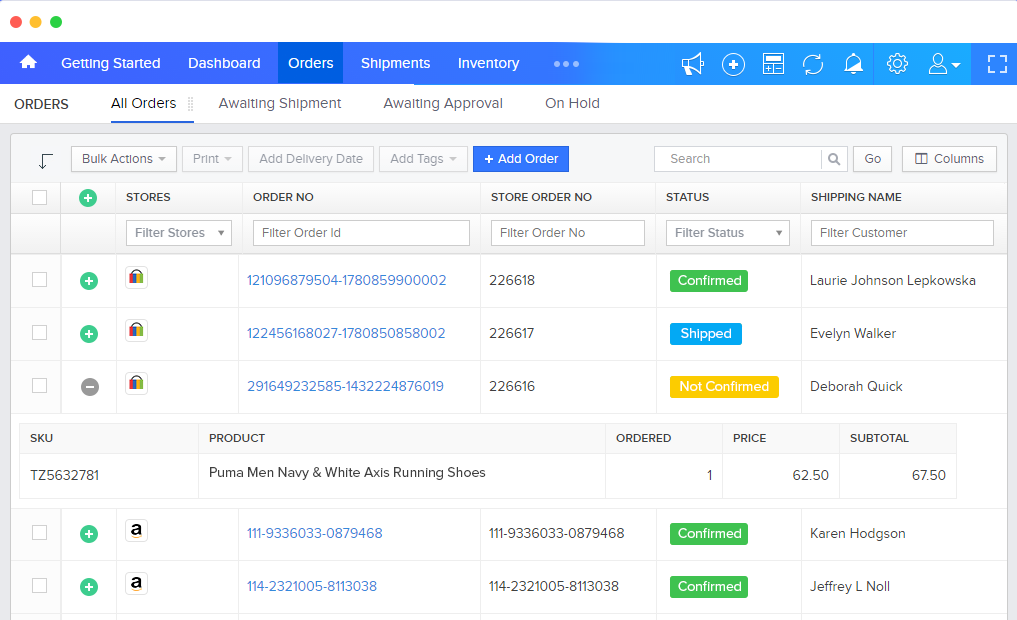Screen dimensions: 1017x620
Task: Open the calculator icon in top bar
Action: 773,64
